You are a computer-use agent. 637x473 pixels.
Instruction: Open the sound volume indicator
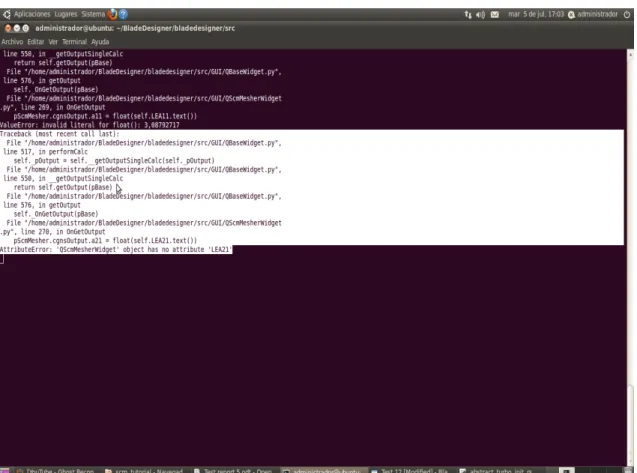[x=481, y=15]
